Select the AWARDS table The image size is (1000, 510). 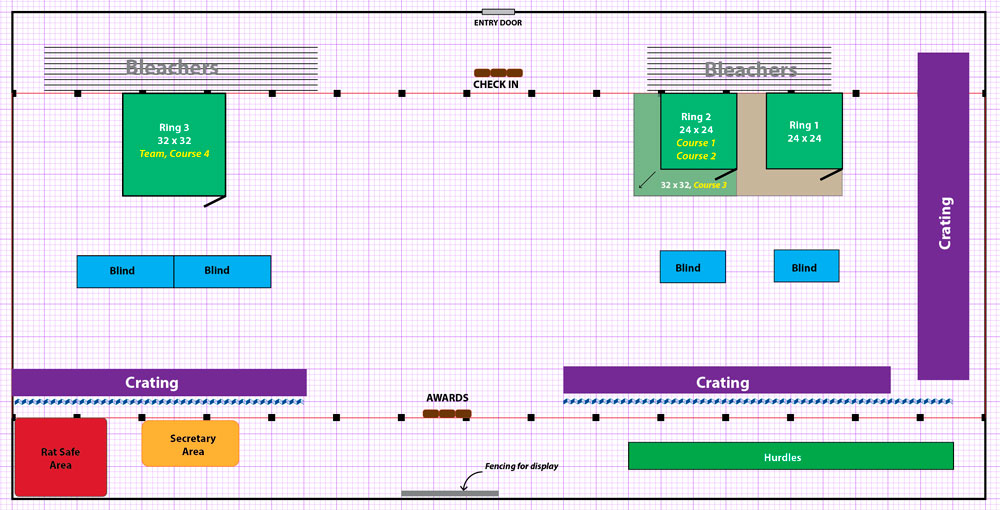447,414
